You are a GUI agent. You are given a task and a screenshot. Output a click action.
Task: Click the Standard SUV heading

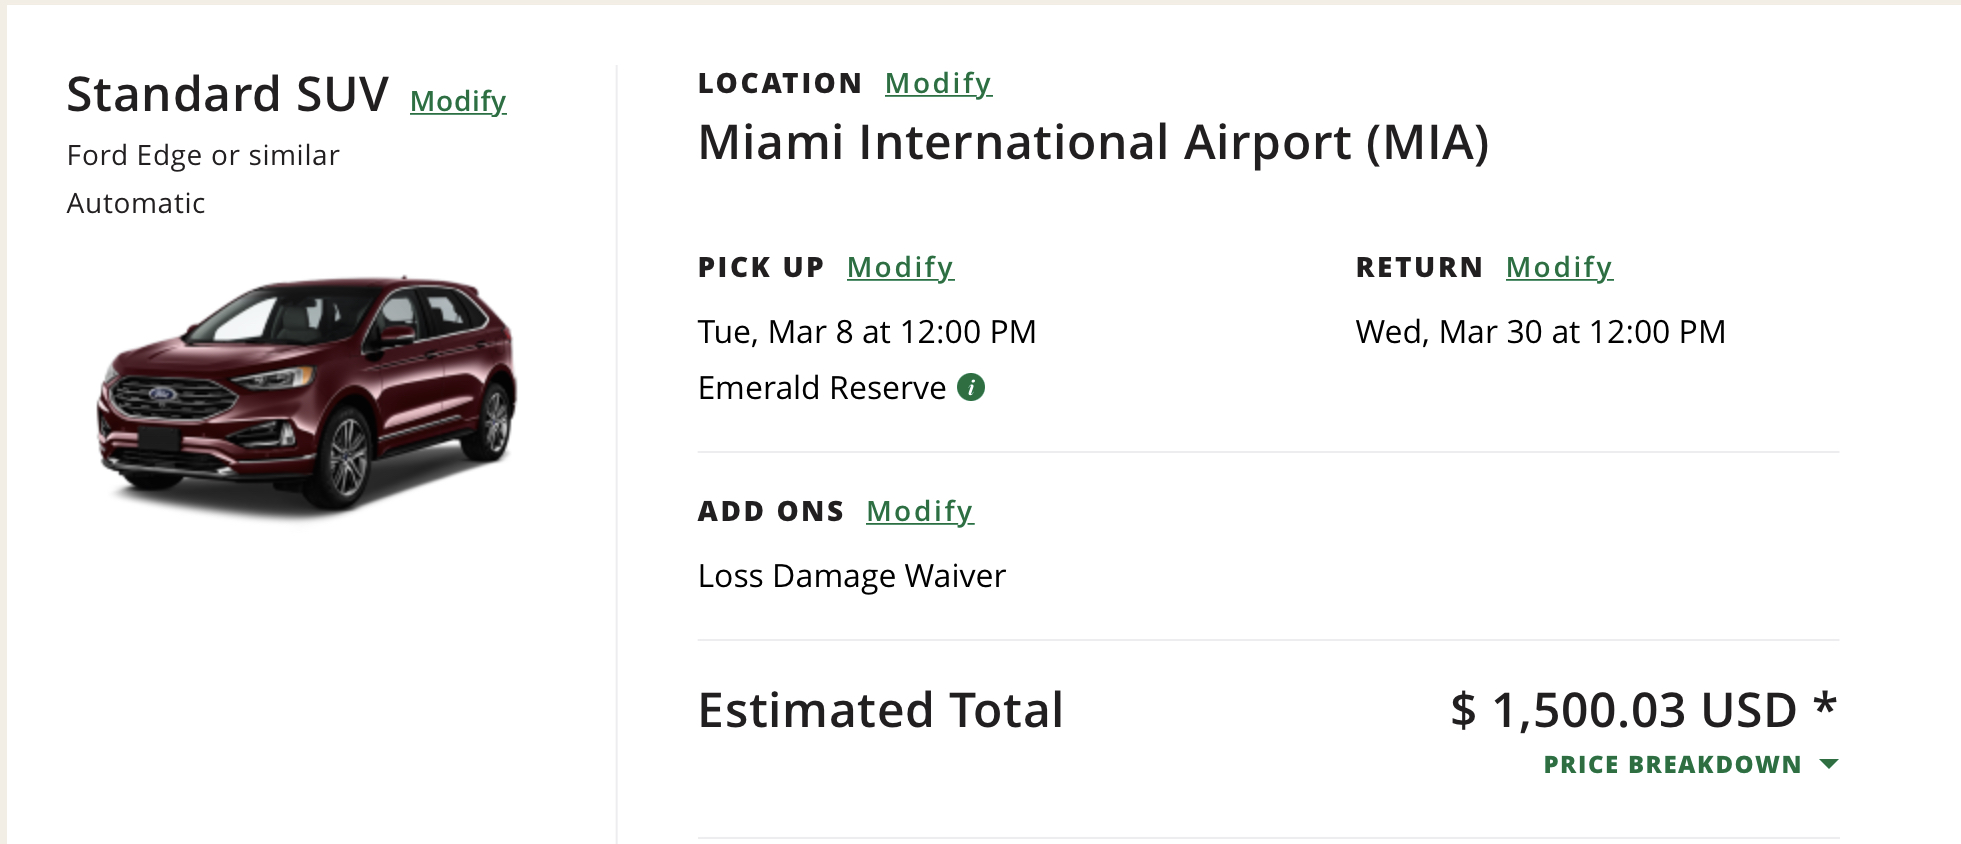click(x=227, y=95)
